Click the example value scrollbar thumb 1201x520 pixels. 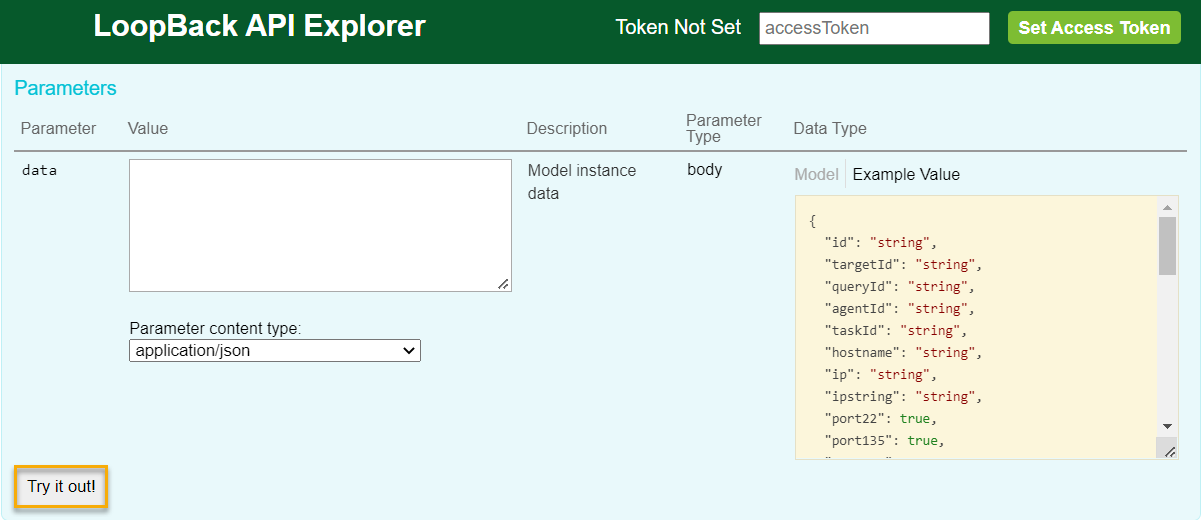coord(1167,245)
